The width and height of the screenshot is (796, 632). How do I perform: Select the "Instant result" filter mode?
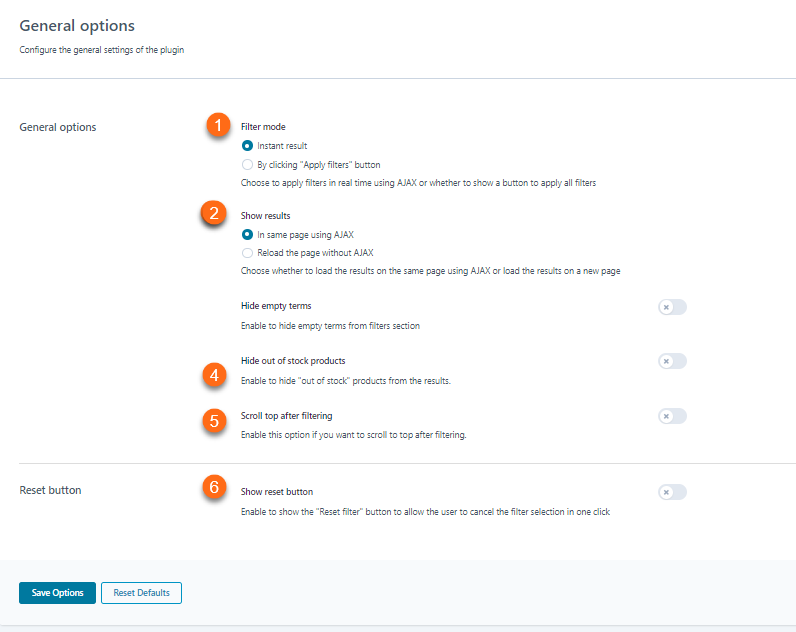247,146
